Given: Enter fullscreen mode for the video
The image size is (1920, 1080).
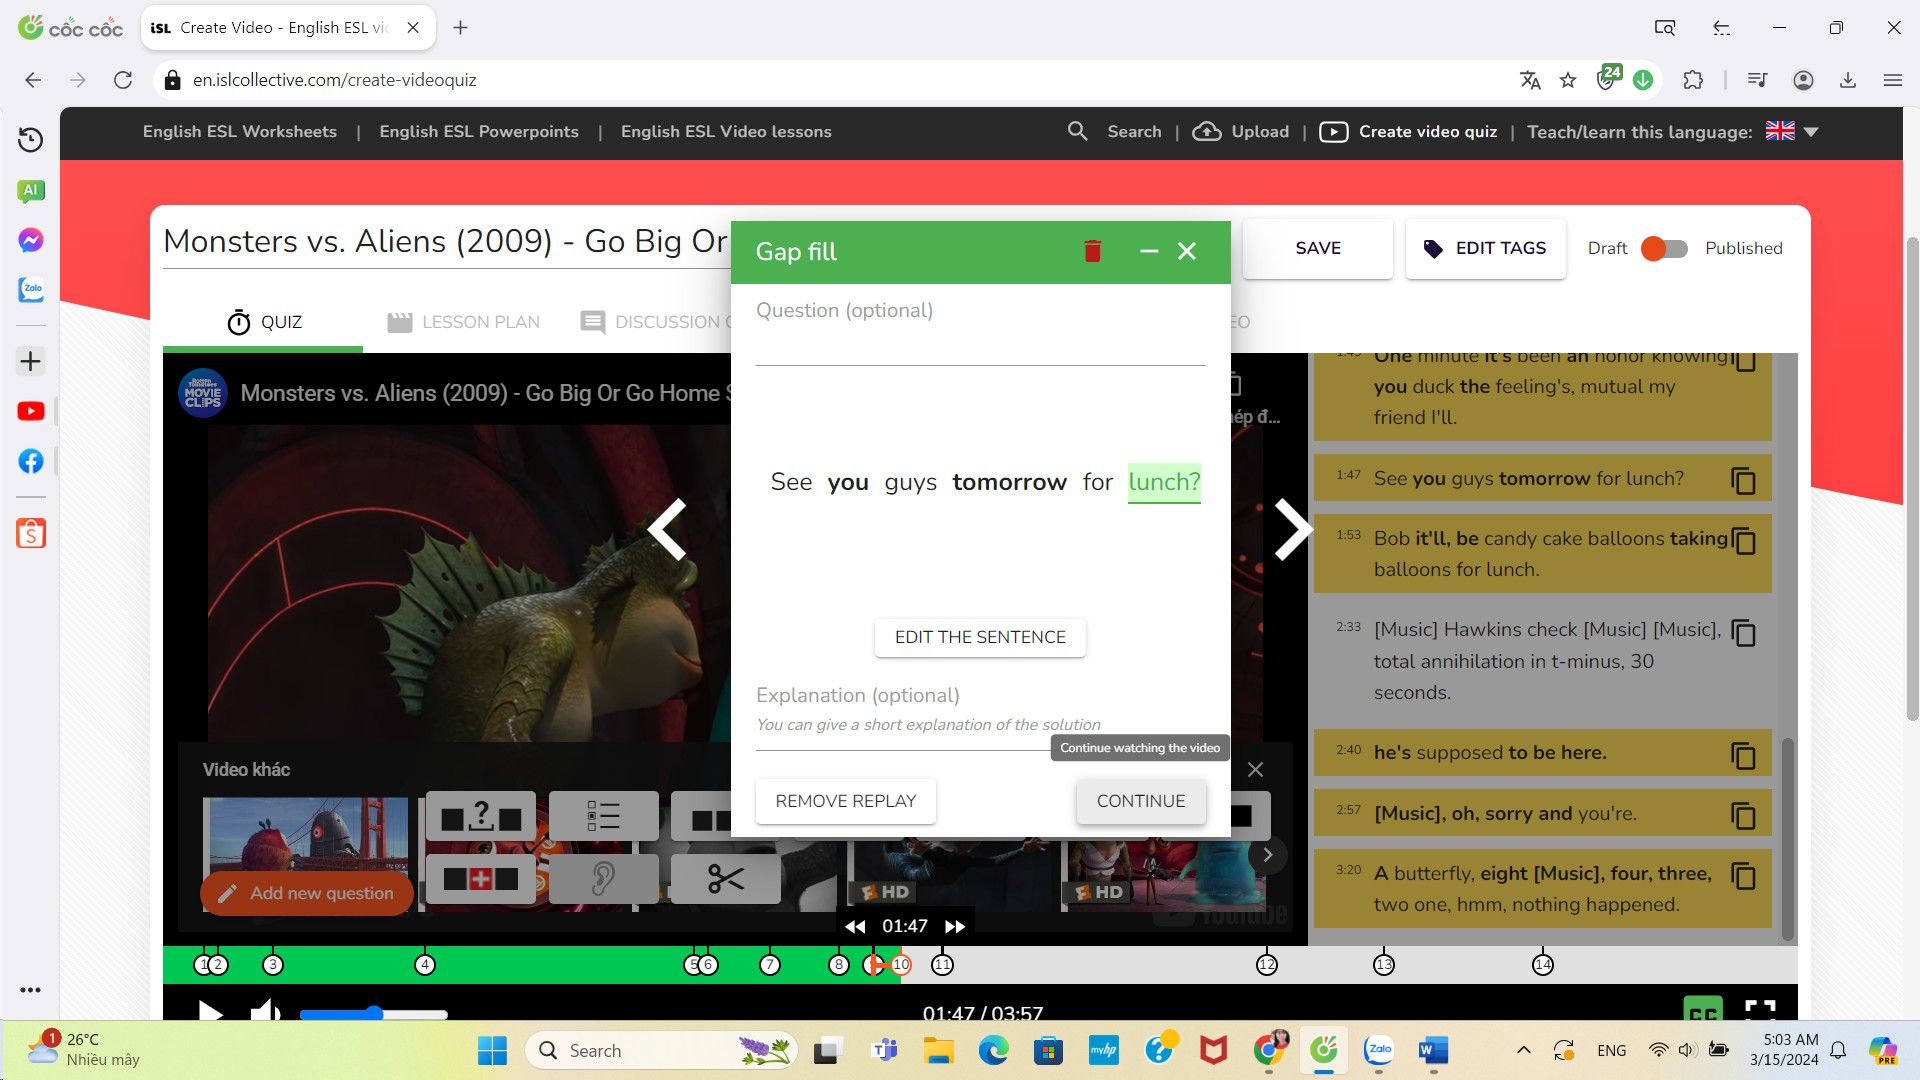Looking at the screenshot, I should coord(1760,1010).
